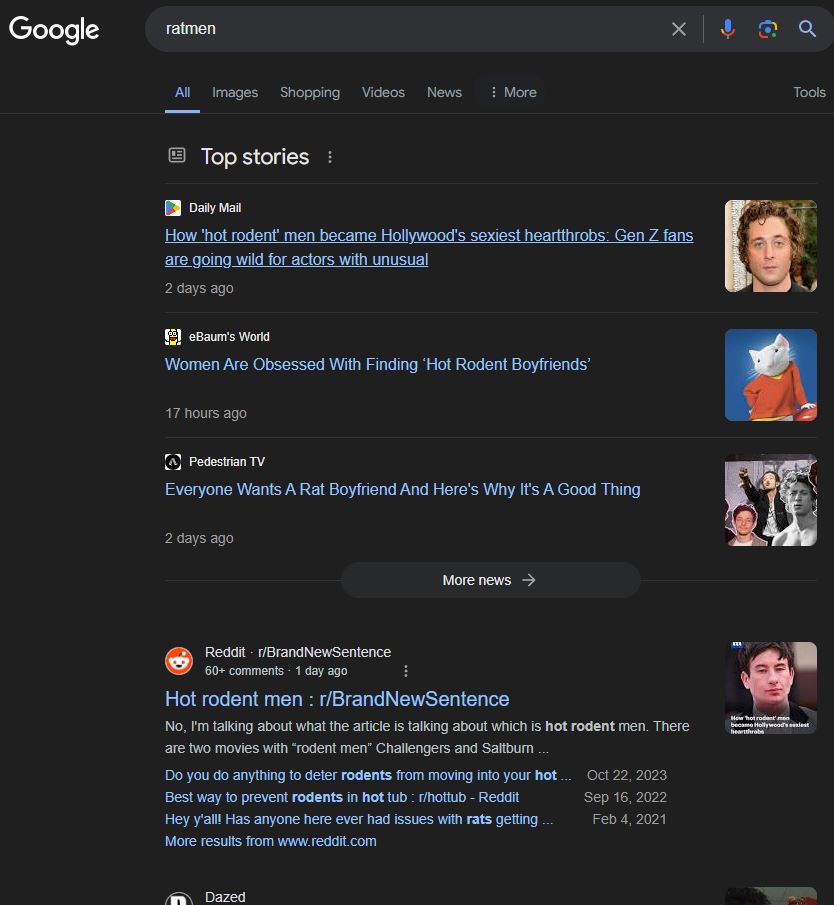Click the 60+ comments text
The width and height of the screenshot is (834, 905).
point(244,671)
